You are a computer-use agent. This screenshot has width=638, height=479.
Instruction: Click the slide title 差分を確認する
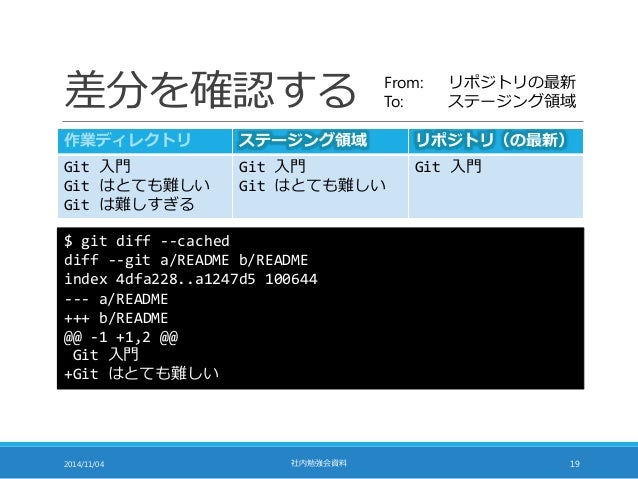coord(210,90)
